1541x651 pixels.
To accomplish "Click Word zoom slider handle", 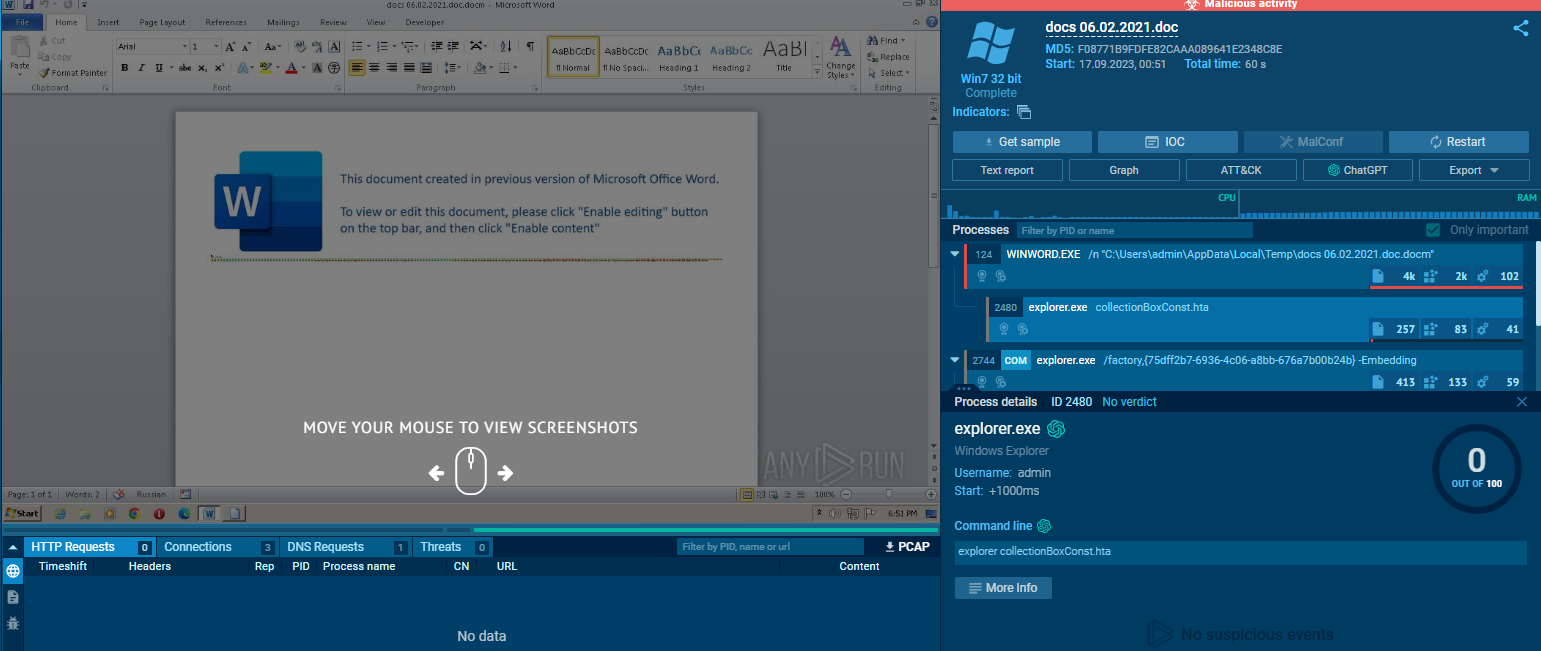I will [x=889, y=494].
